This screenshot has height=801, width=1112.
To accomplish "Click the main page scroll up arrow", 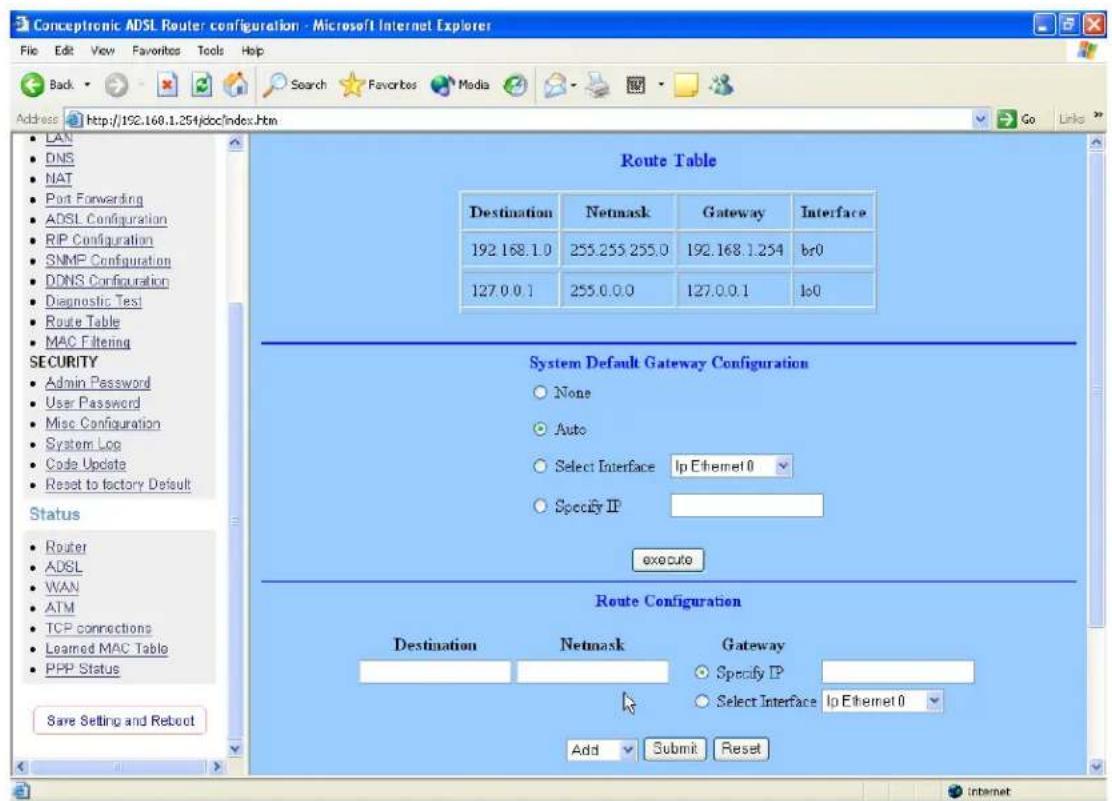I will click(x=1096, y=142).
